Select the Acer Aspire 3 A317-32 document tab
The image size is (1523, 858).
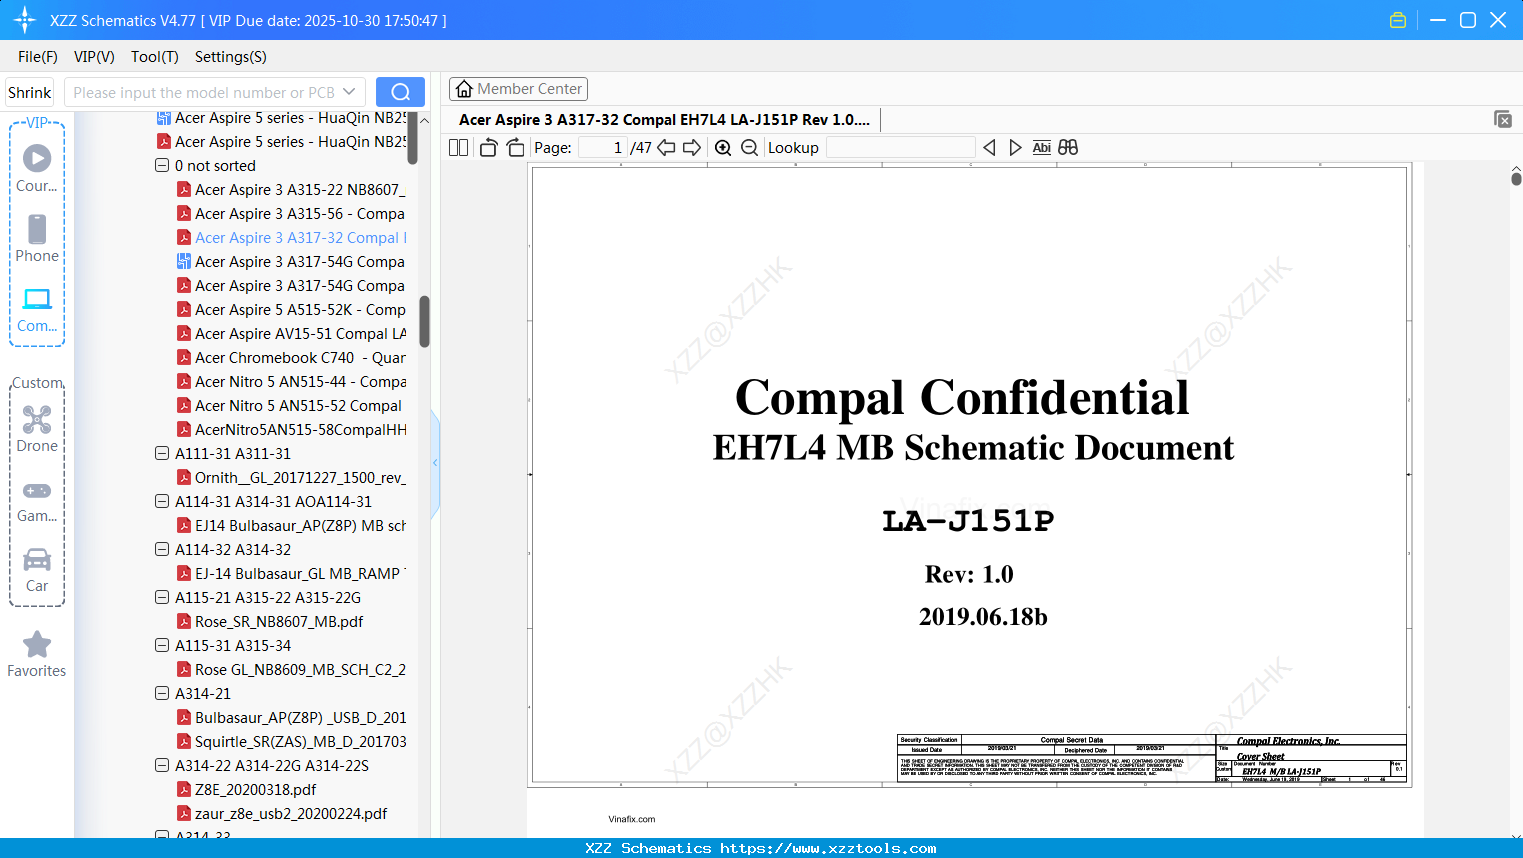664,120
